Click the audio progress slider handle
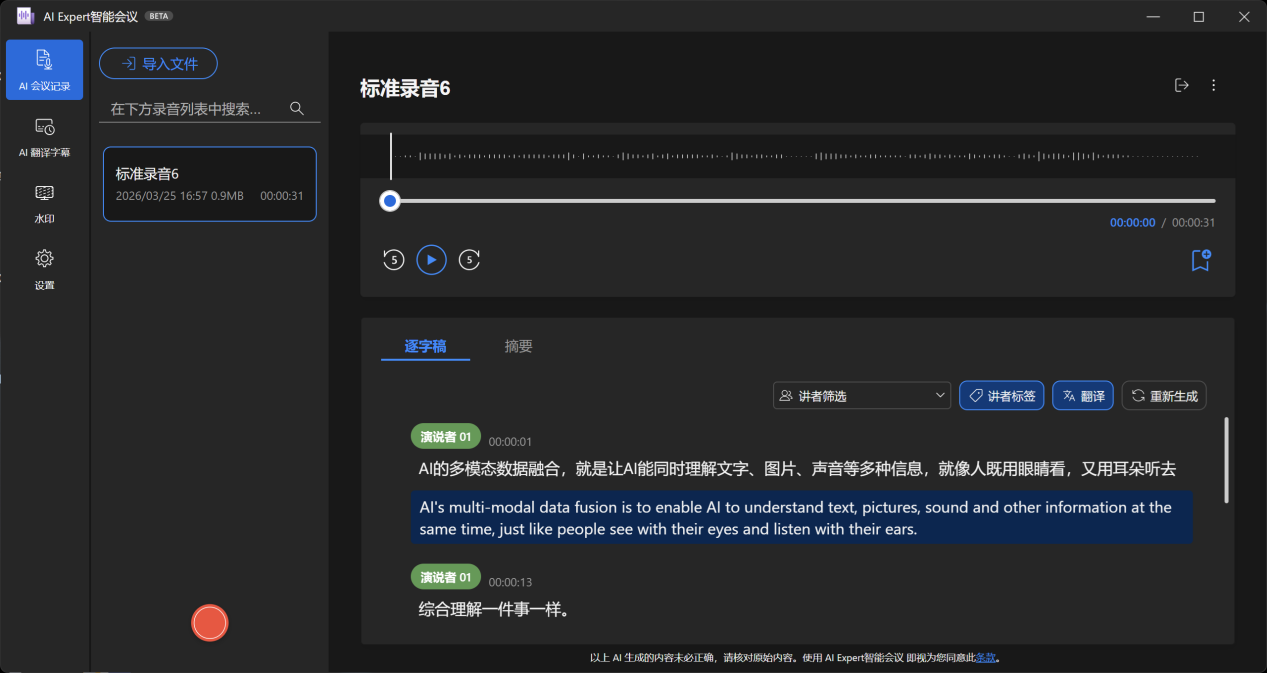The height and width of the screenshot is (673, 1267). pos(390,201)
